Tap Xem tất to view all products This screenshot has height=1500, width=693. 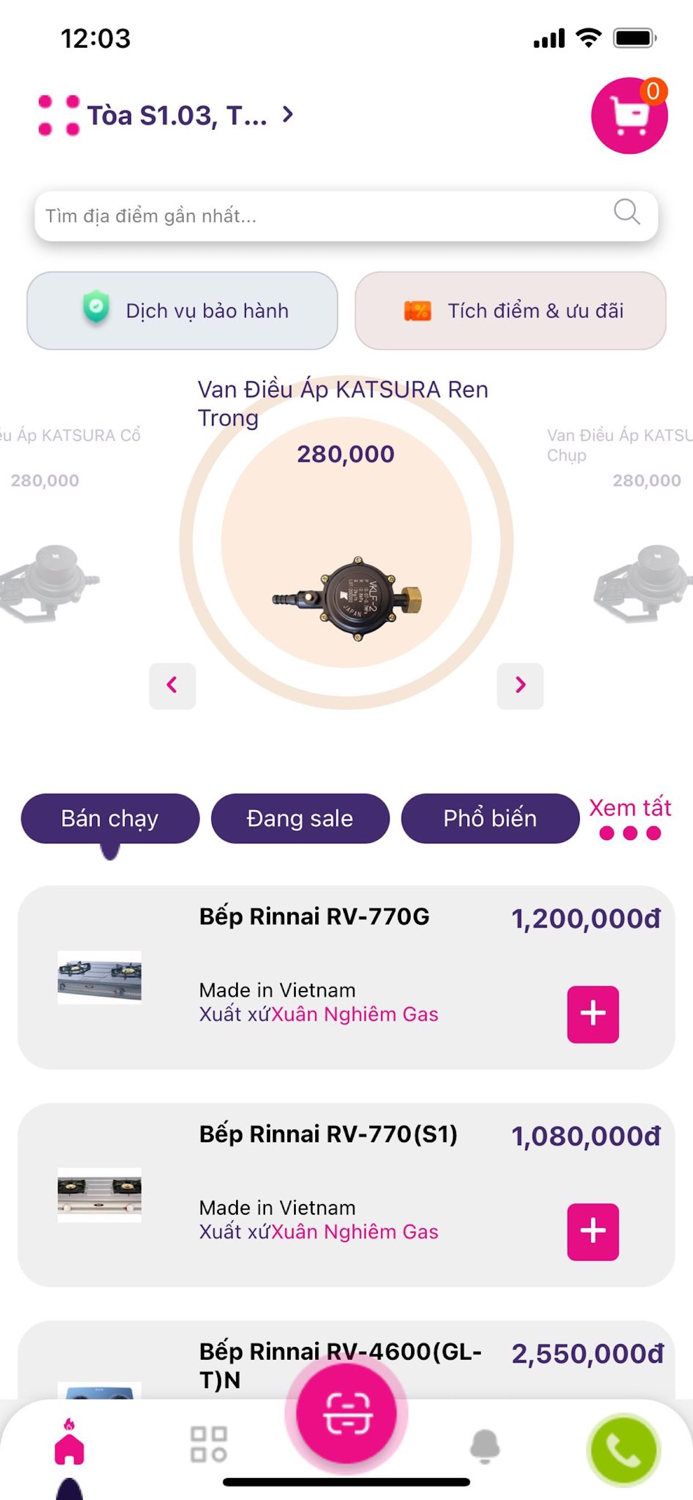tap(630, 808)
